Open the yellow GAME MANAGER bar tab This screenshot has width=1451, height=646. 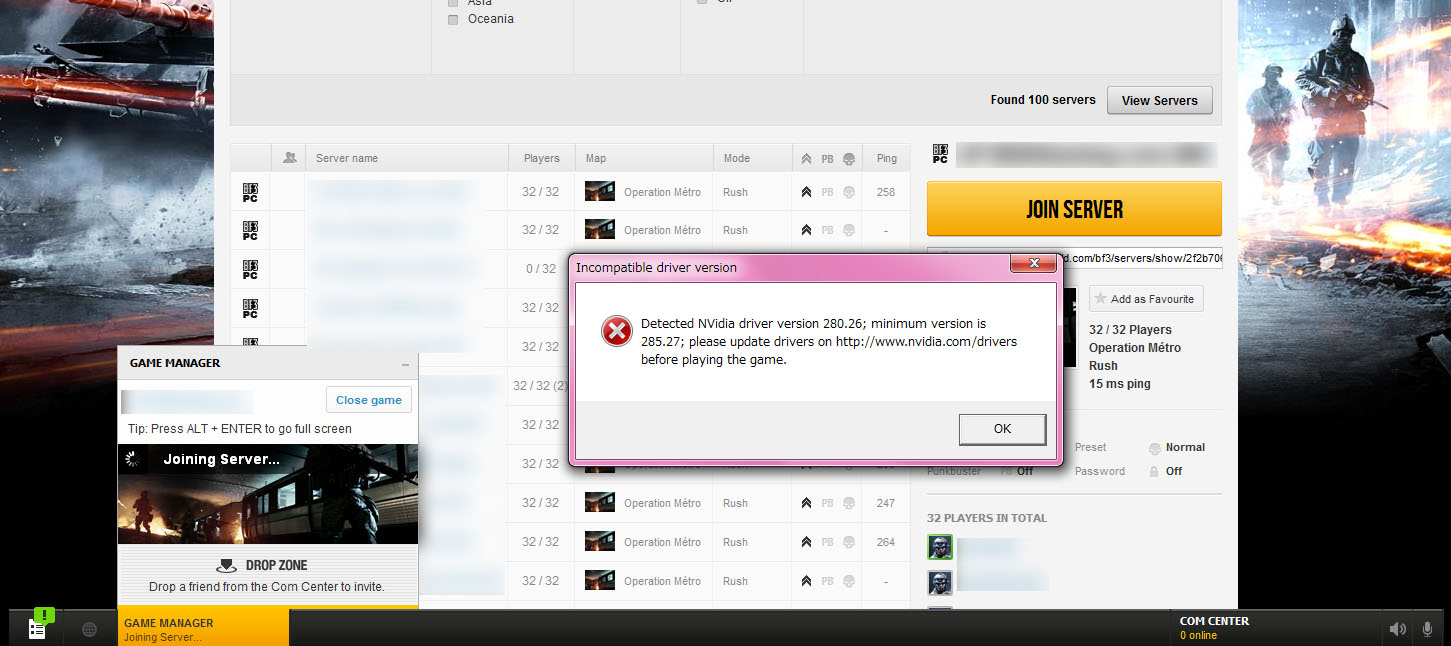pyautogui.click(x=203, y=628)
